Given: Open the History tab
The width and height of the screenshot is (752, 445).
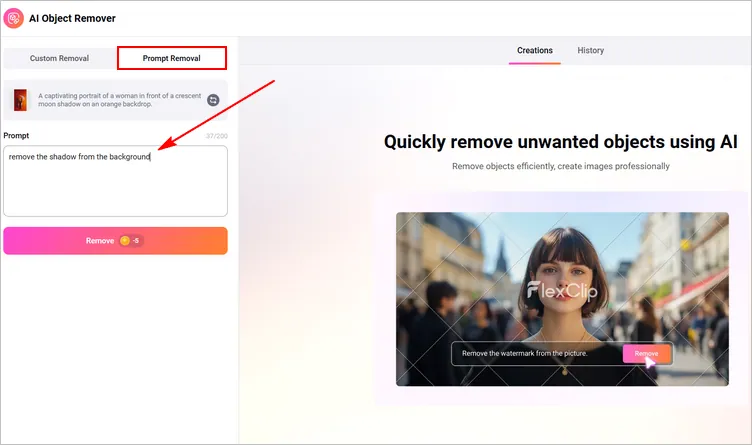Looking at the screenshot, I should pos(590,50).
